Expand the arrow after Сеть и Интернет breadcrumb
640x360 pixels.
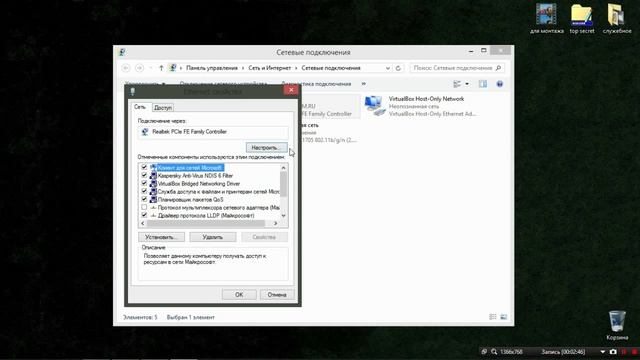[x=296, y=68]
